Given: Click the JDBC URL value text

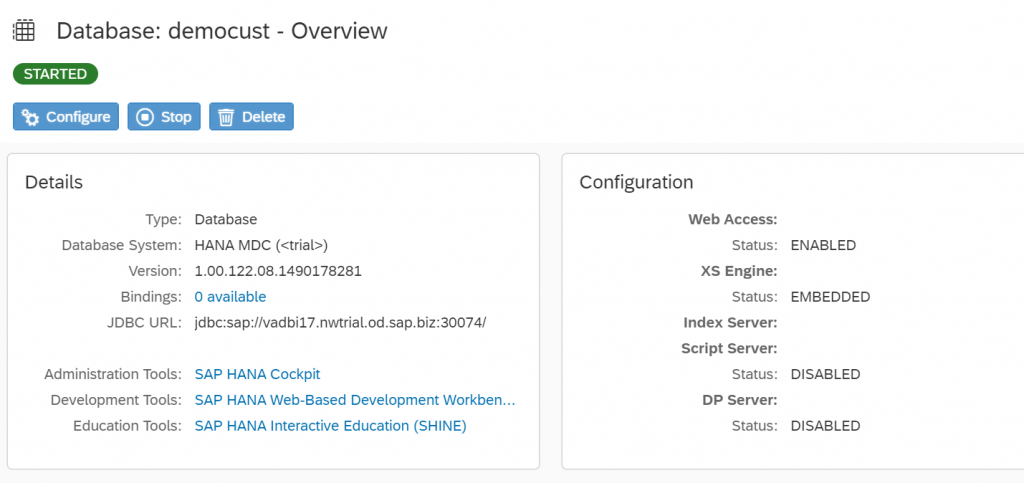Looking at the screenshot, I should coord(340,323).
